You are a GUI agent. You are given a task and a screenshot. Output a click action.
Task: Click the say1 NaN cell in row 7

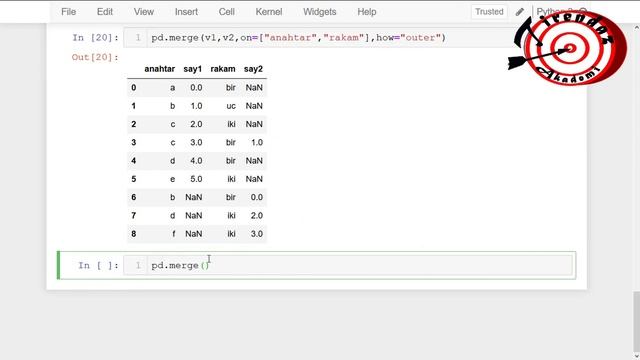[193, 216]
